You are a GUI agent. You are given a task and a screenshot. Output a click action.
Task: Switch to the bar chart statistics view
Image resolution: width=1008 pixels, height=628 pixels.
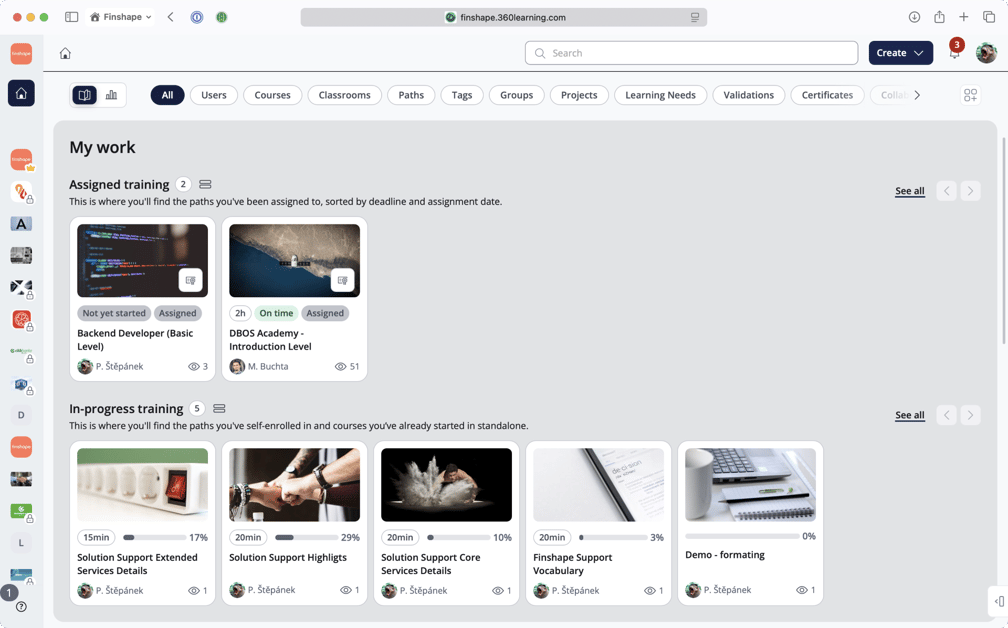click(111, 95)
